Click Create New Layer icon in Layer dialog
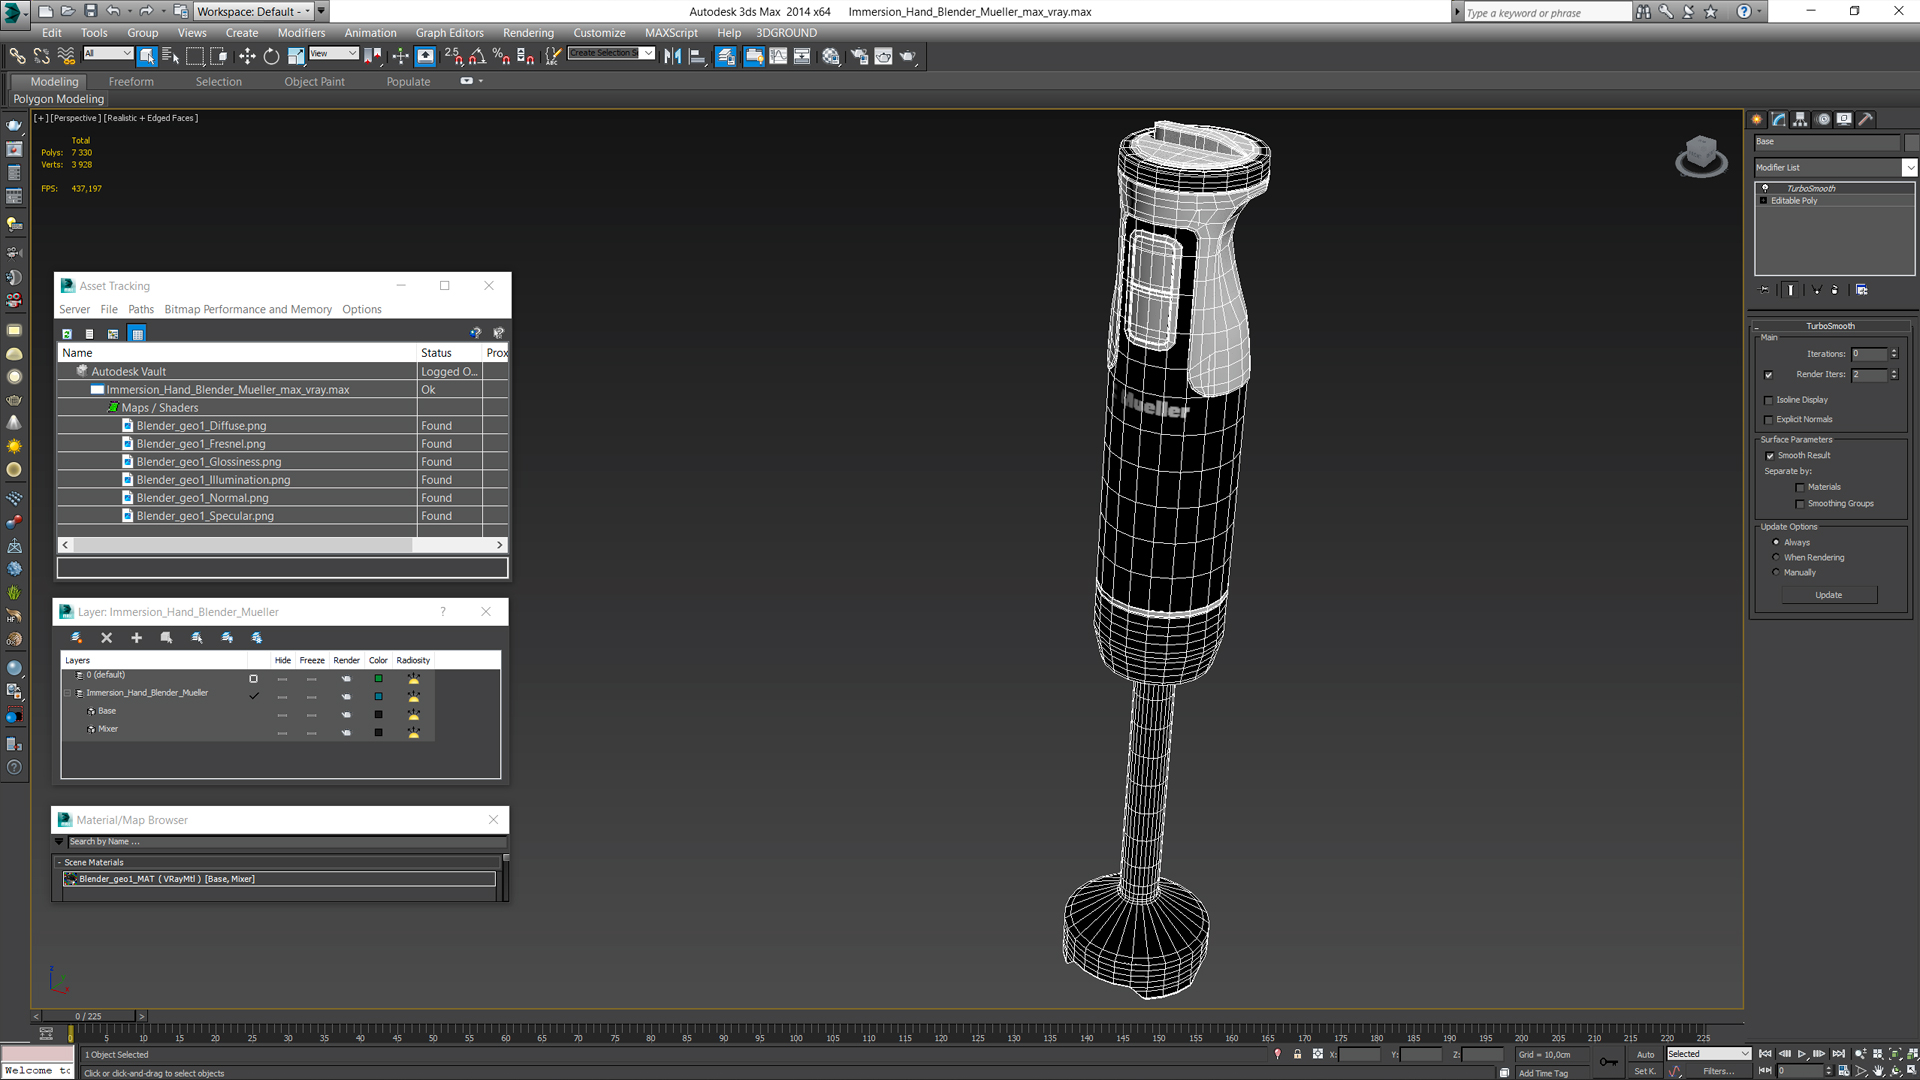This screenshot has width=1920, height=1080. click(76, 638)
